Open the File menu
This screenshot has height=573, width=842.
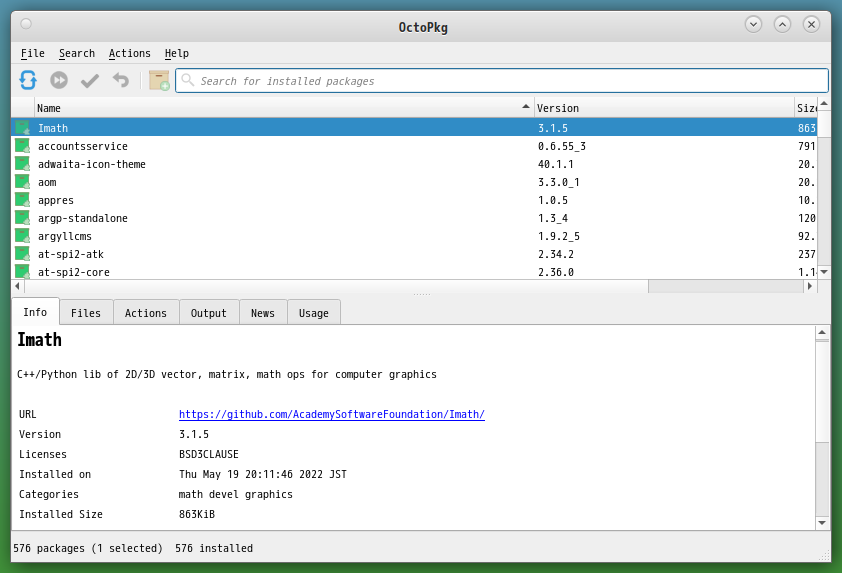(x=33, y=53)
